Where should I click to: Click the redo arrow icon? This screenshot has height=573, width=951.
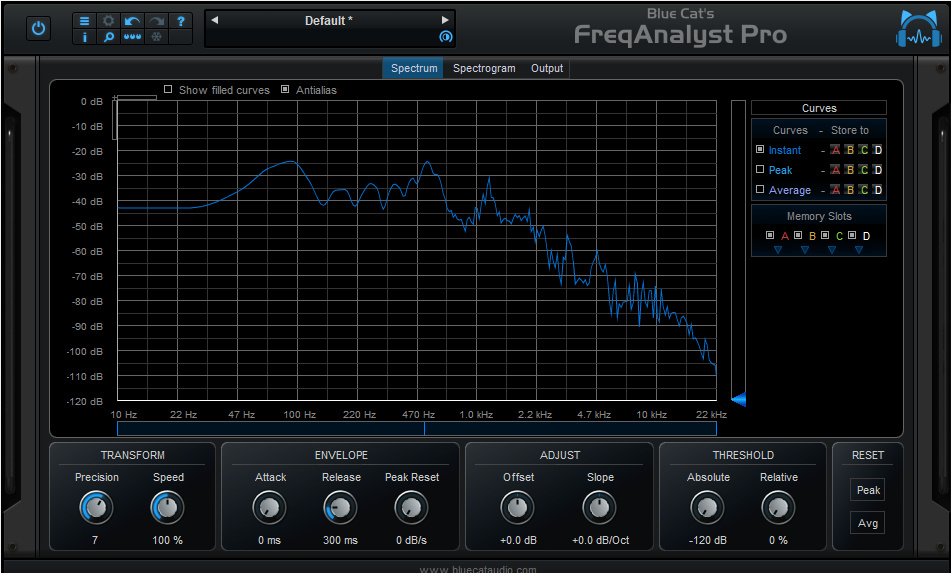156,21
